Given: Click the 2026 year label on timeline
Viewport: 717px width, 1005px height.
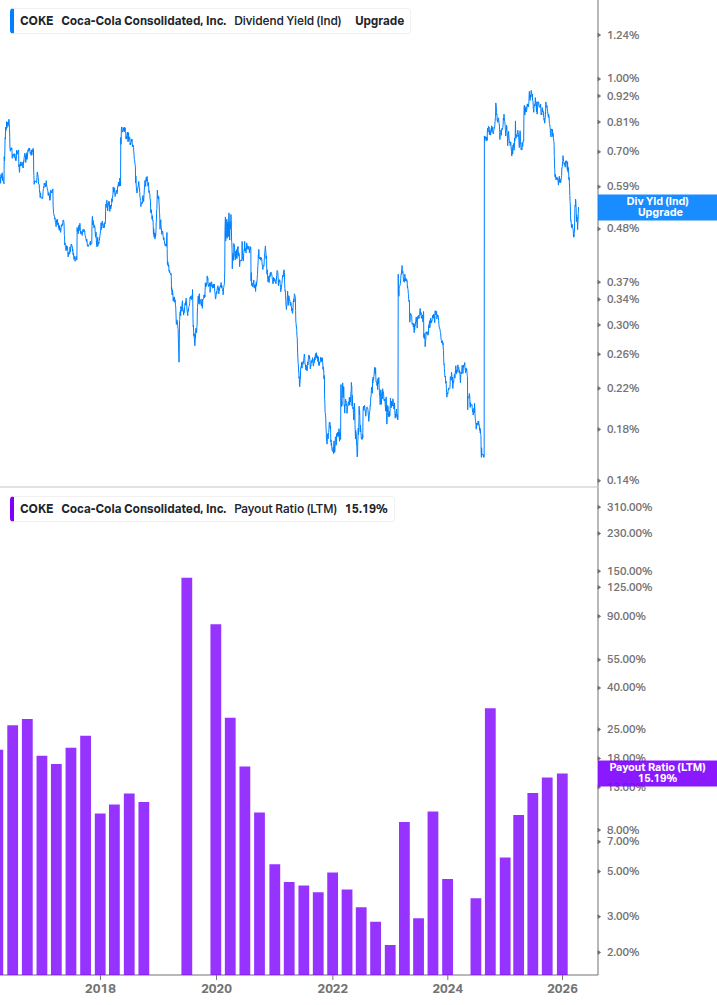Looking at the screenshot, I should [x=563, y=986].
